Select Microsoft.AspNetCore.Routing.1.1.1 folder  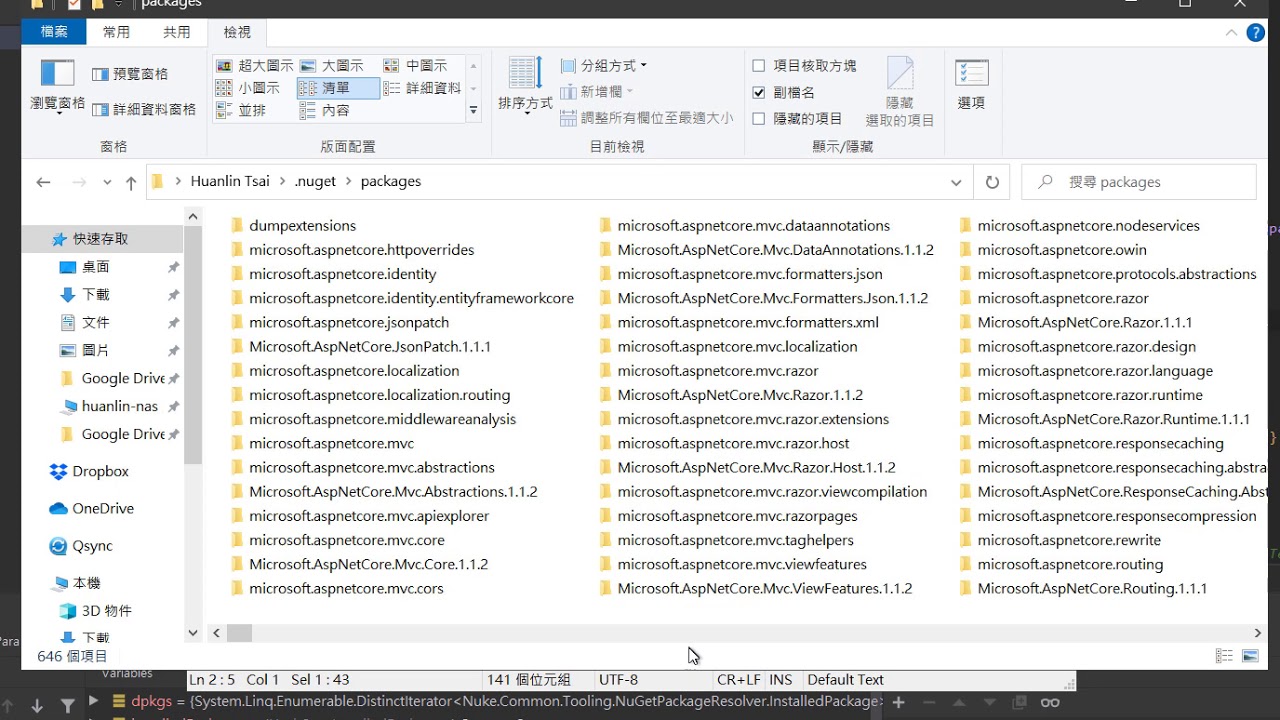tap(1083, 589)
